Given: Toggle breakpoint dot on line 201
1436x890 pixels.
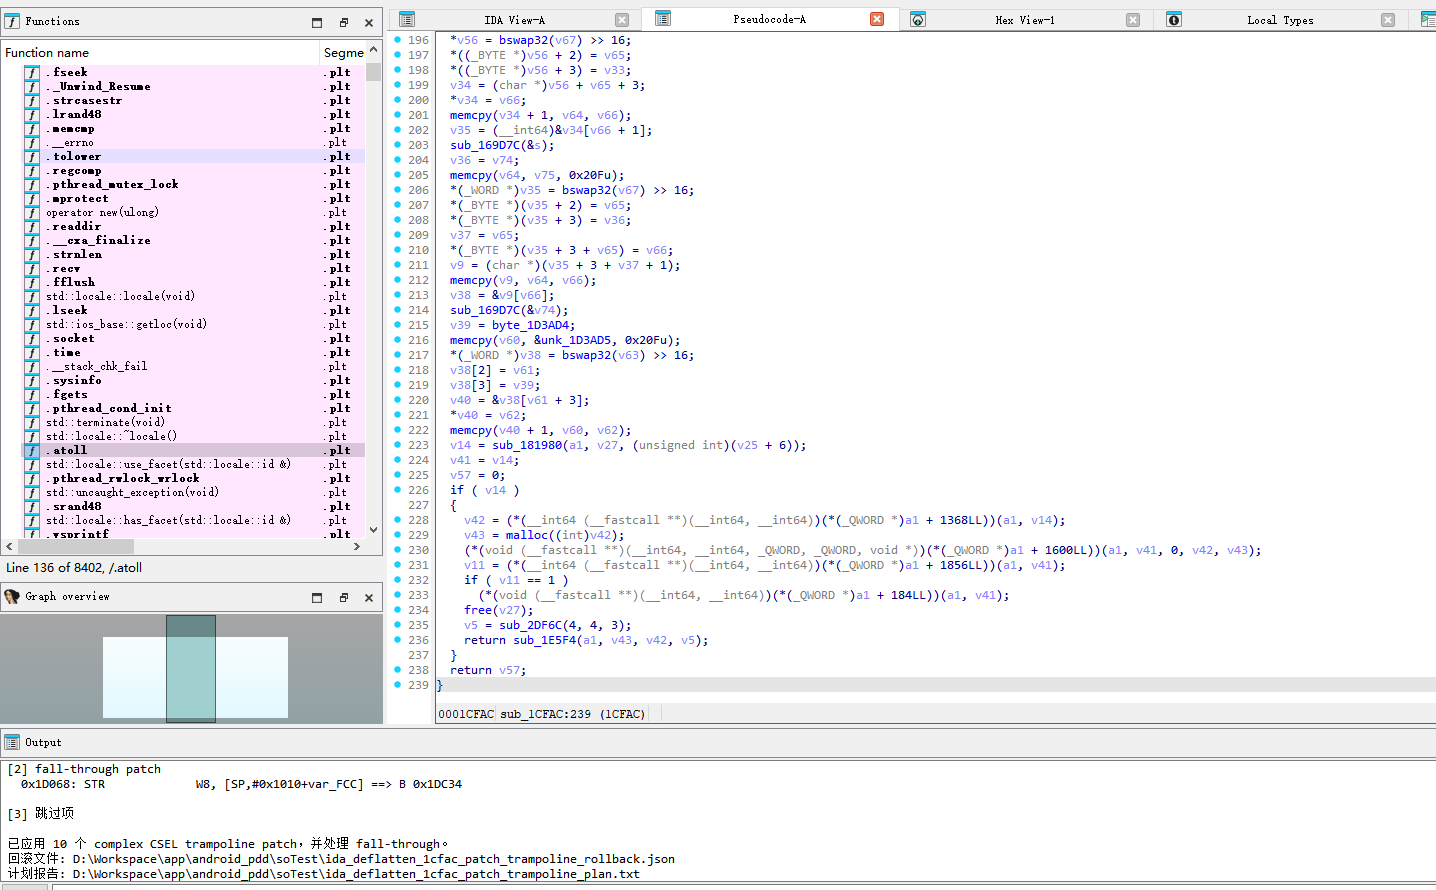Looking at the screenshot, I should click(397, 115).
